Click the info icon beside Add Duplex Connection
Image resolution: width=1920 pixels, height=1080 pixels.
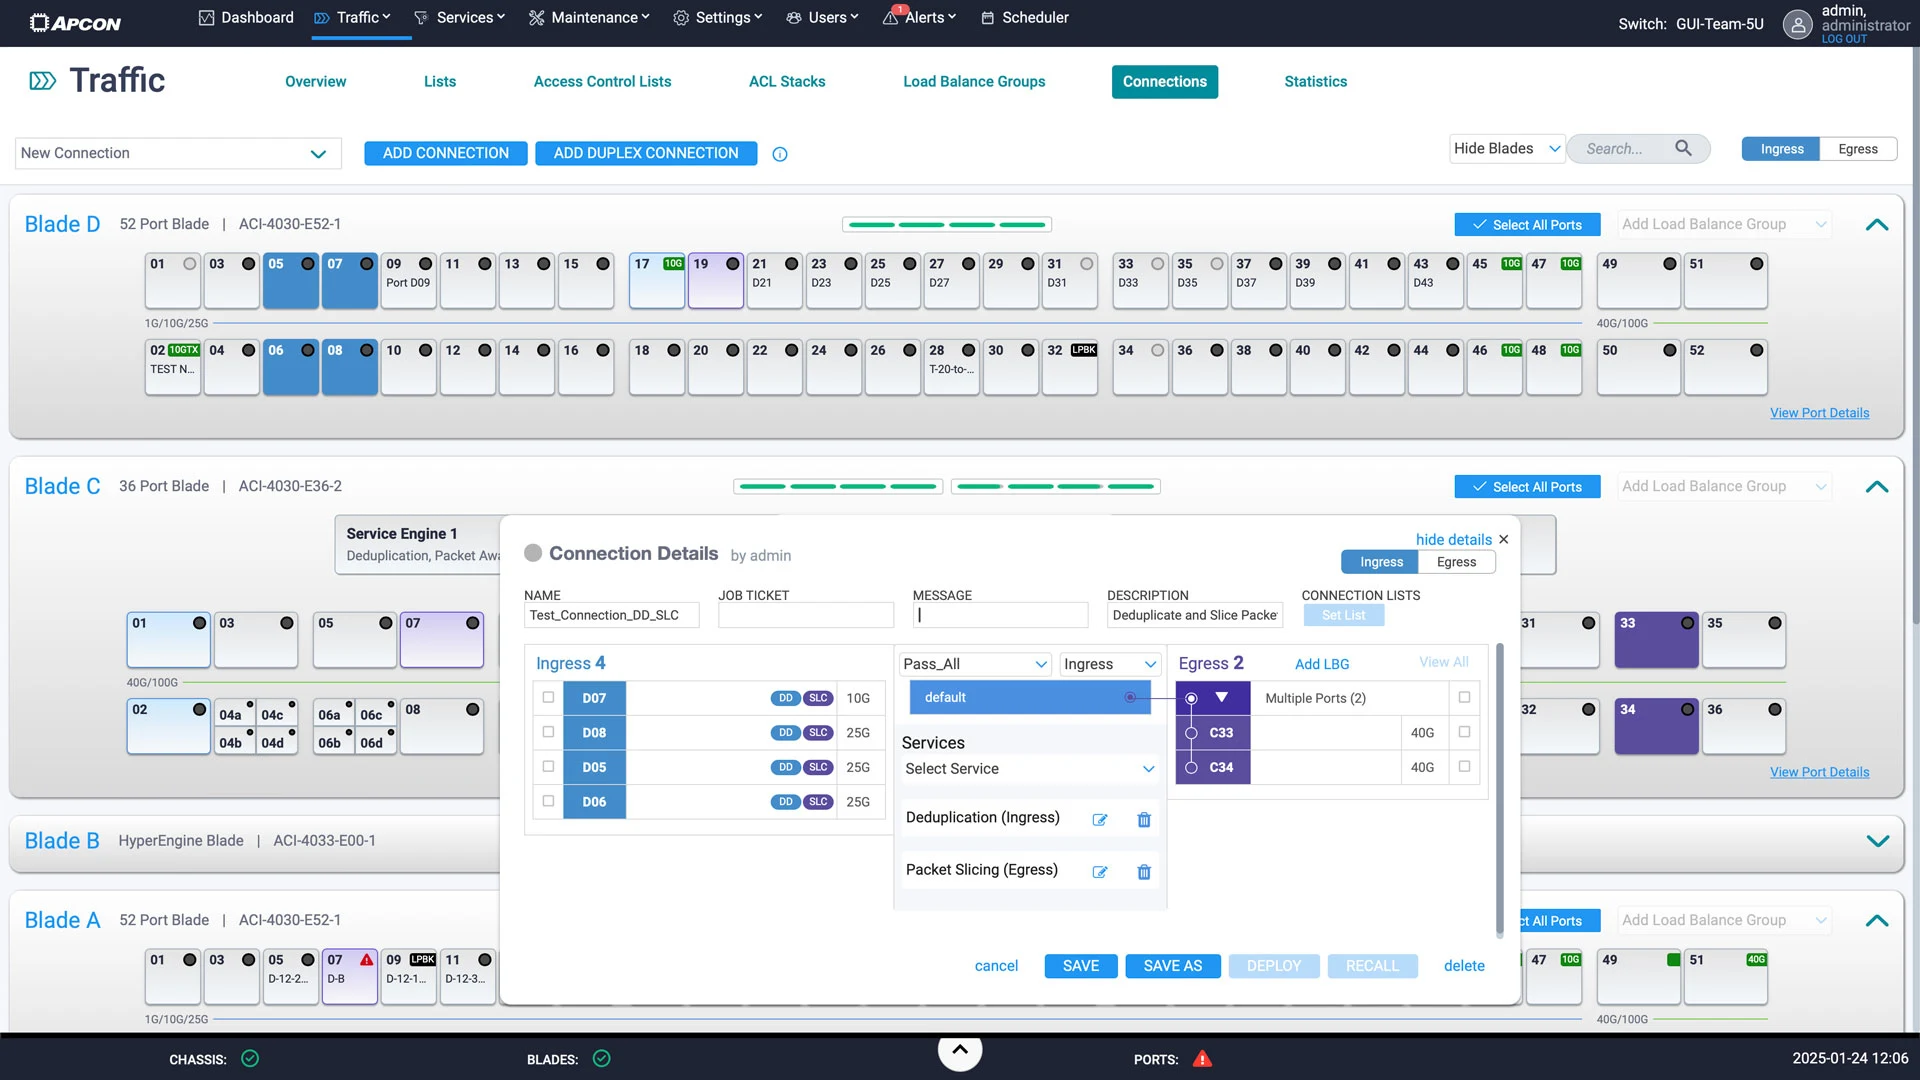click(x=780, y=154)
